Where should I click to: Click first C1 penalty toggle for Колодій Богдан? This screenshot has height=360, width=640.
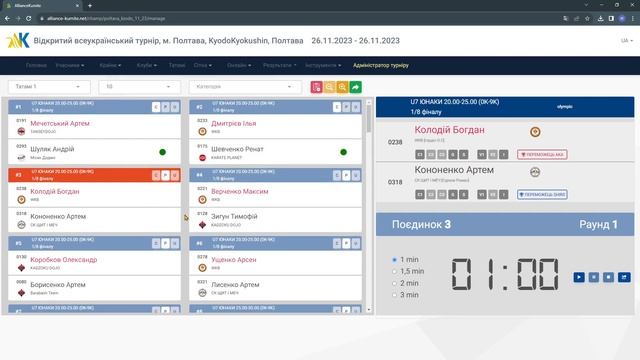pyautogui.click(x=420, y=154)
